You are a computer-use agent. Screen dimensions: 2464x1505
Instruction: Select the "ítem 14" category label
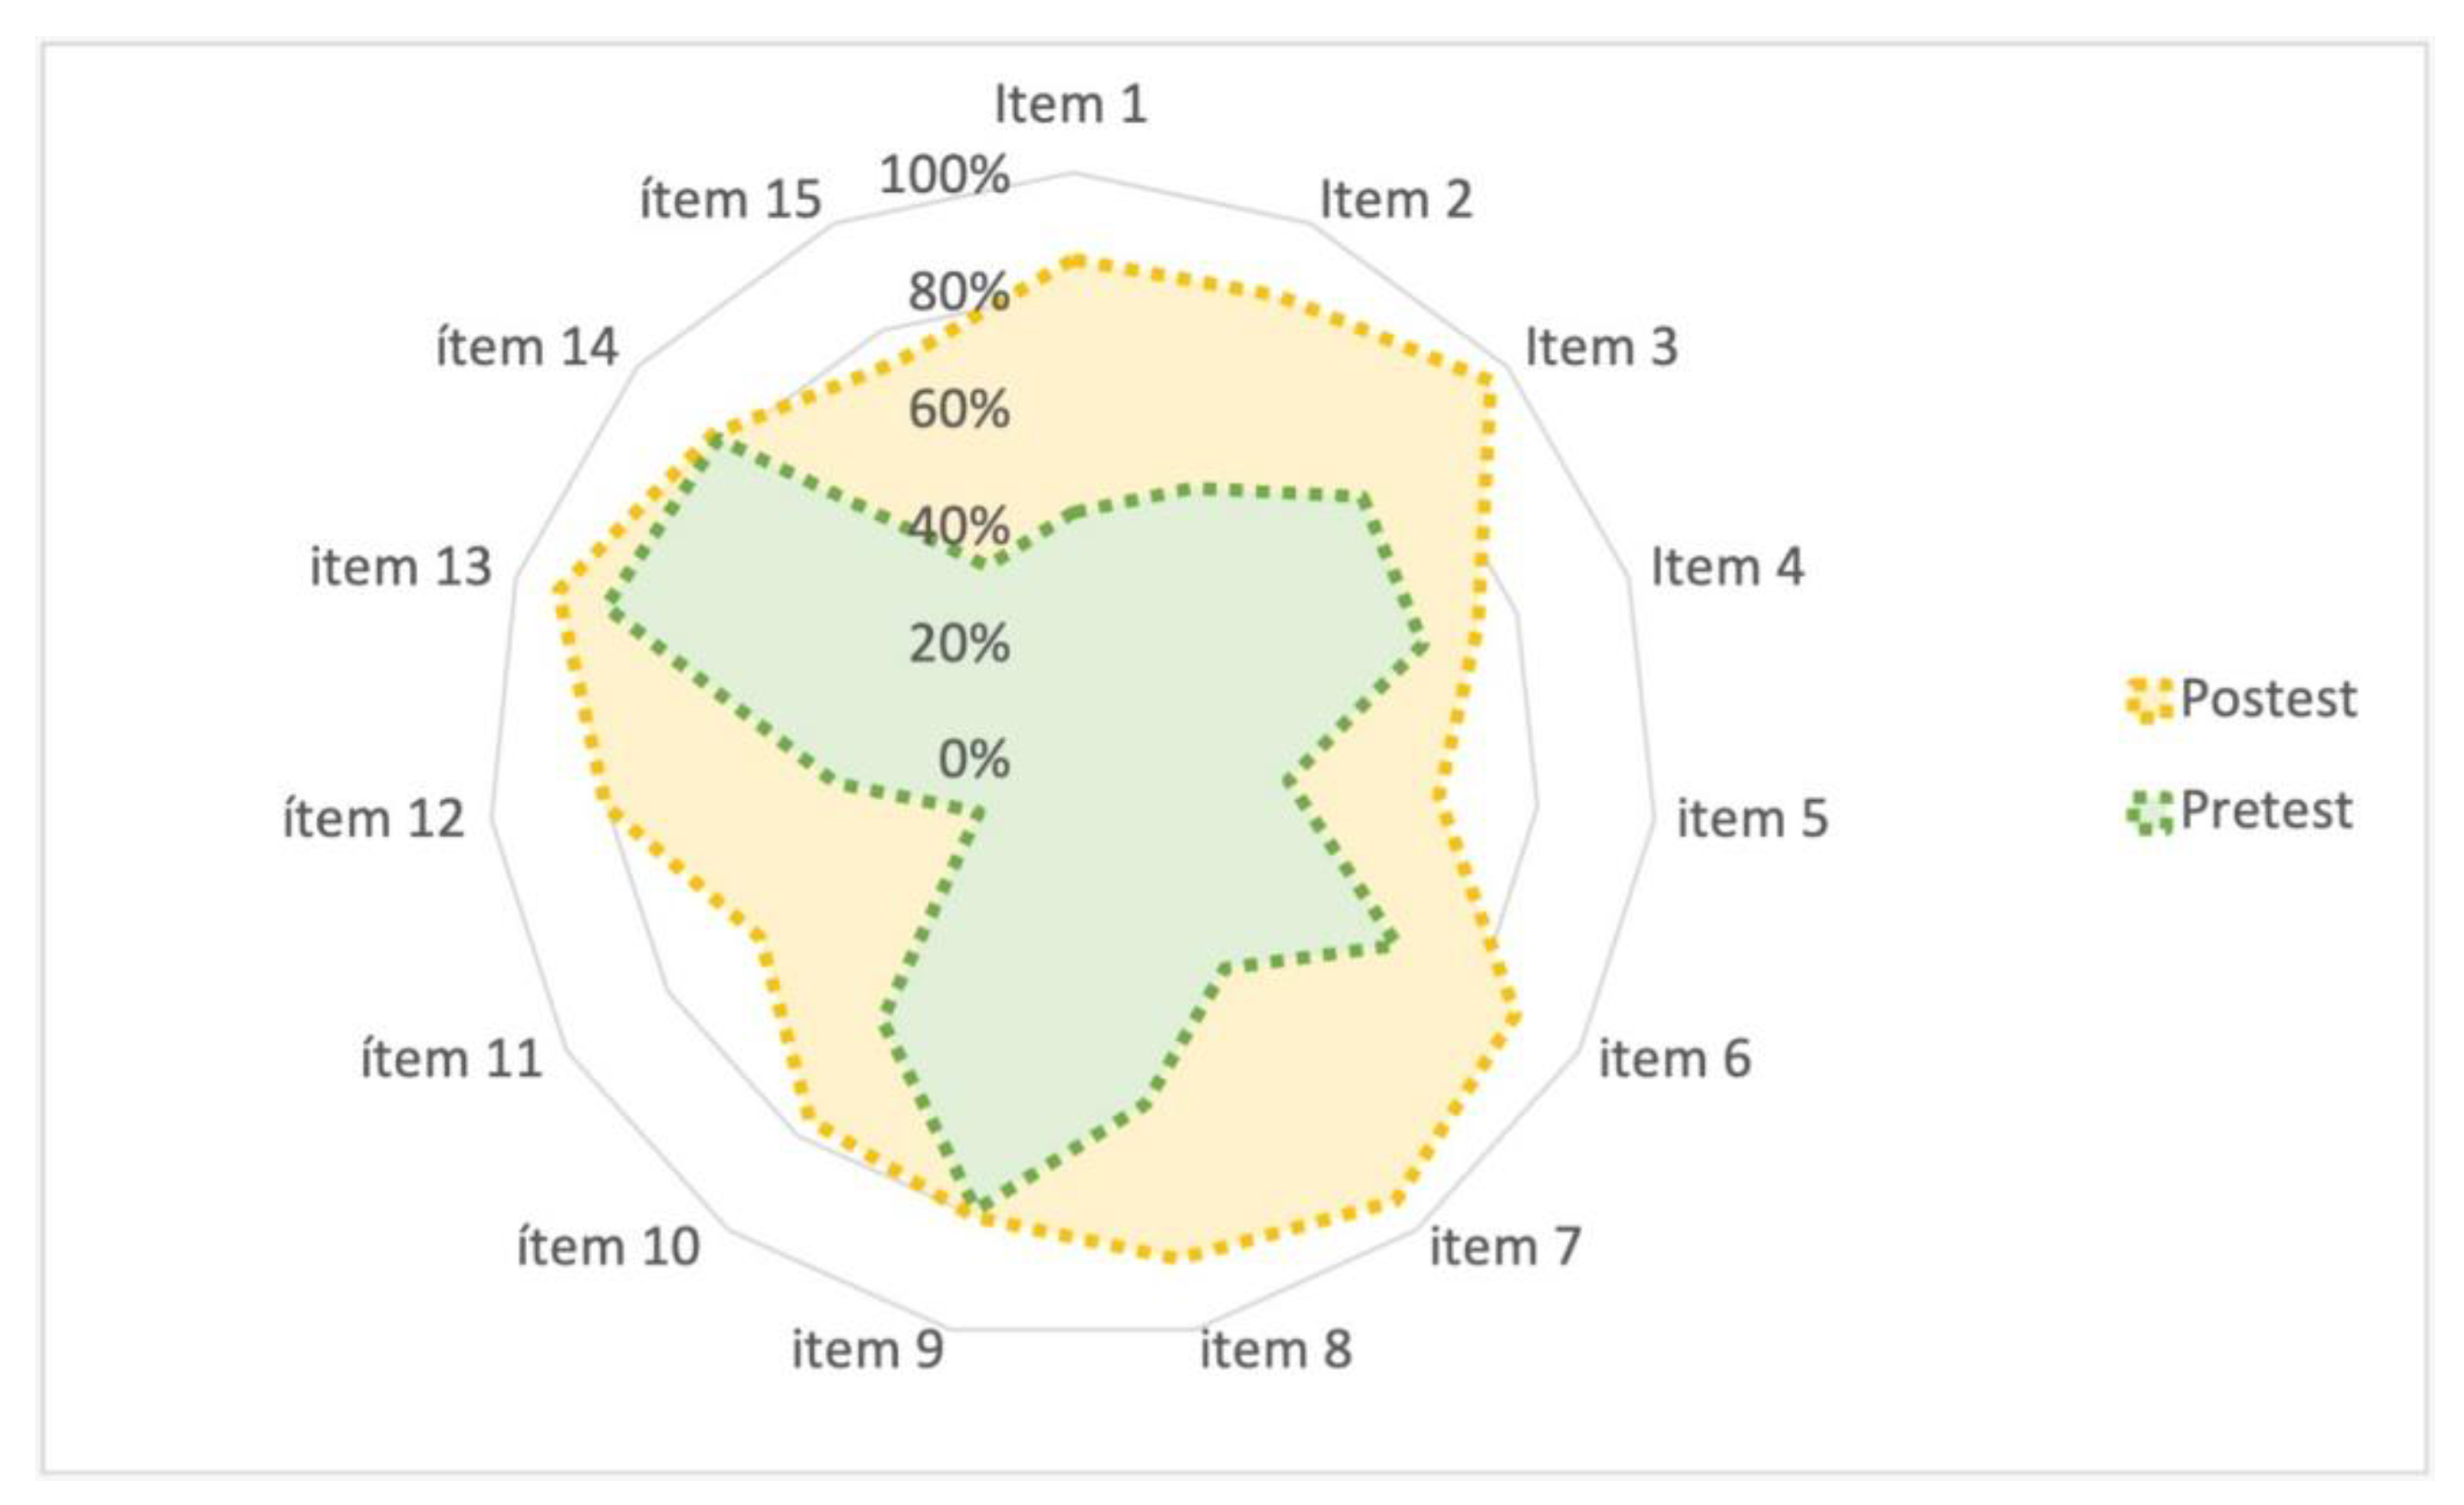tap(527, 347)
